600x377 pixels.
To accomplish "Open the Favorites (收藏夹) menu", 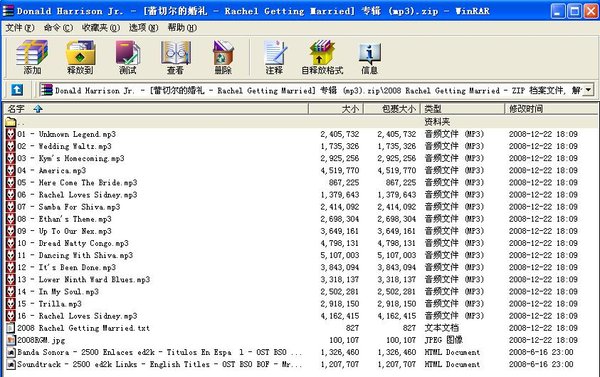I will [101, 28].
